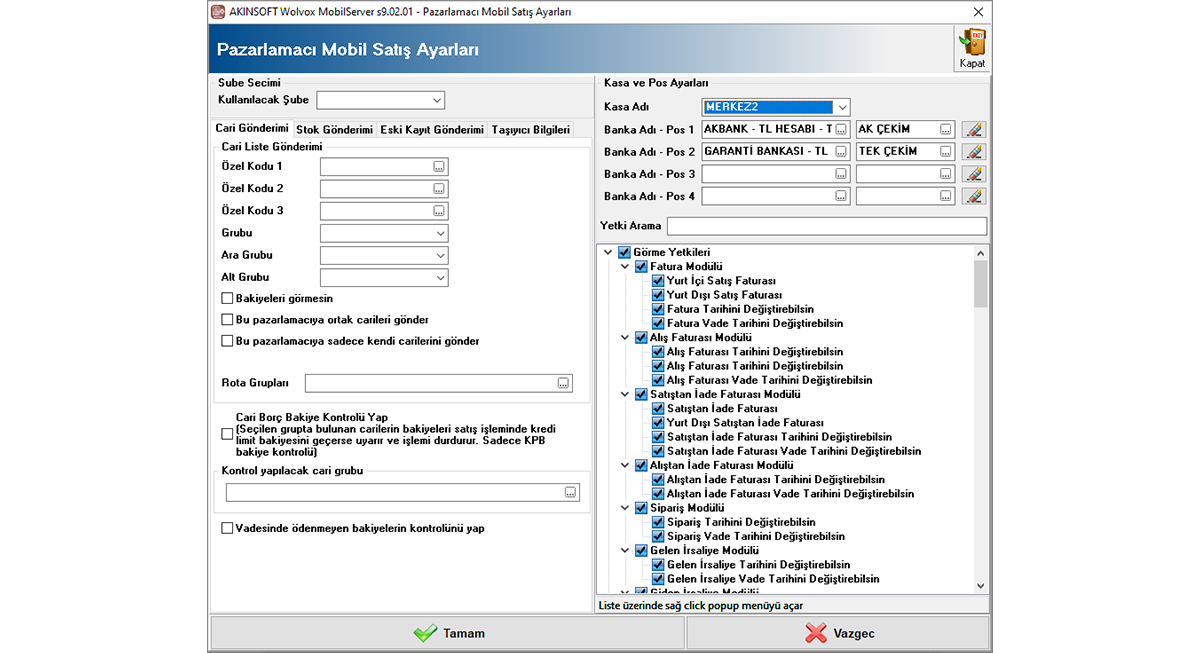
Task: Open the Taşıyıcı Bilgileri tab
Action: [x=530, y=130]
